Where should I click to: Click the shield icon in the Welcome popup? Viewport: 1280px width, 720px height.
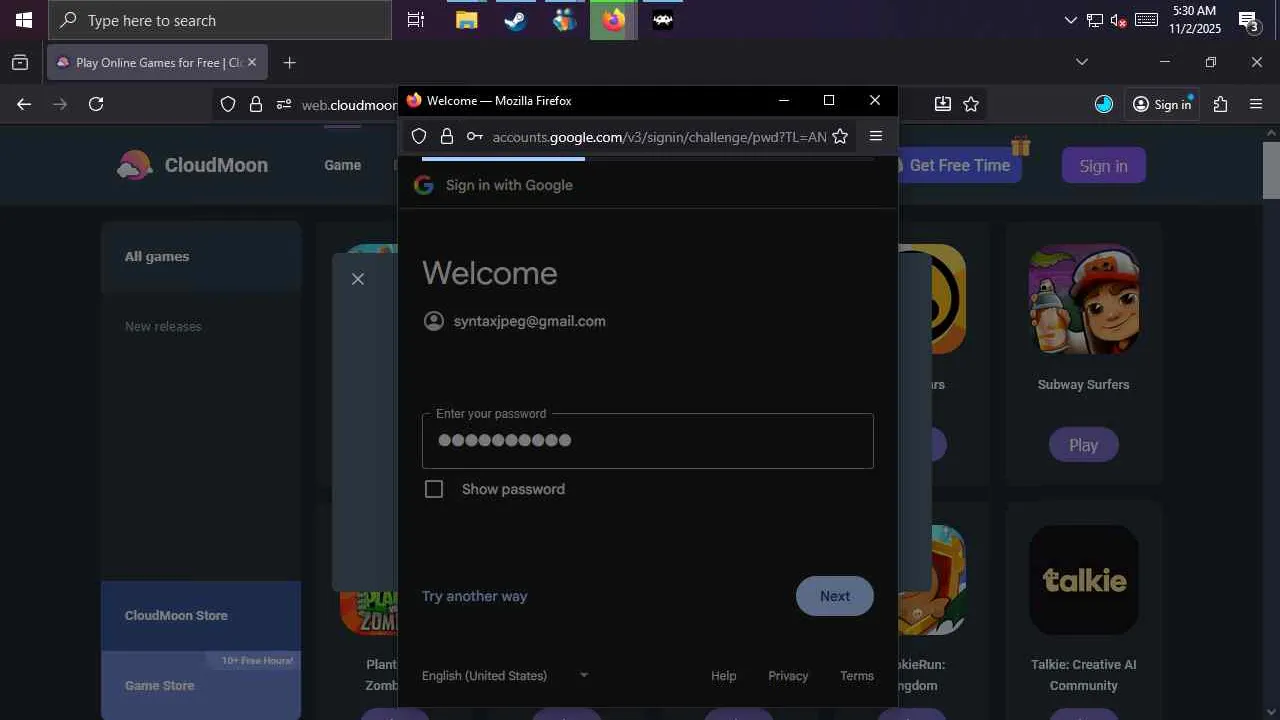click(x=419, y=137)
